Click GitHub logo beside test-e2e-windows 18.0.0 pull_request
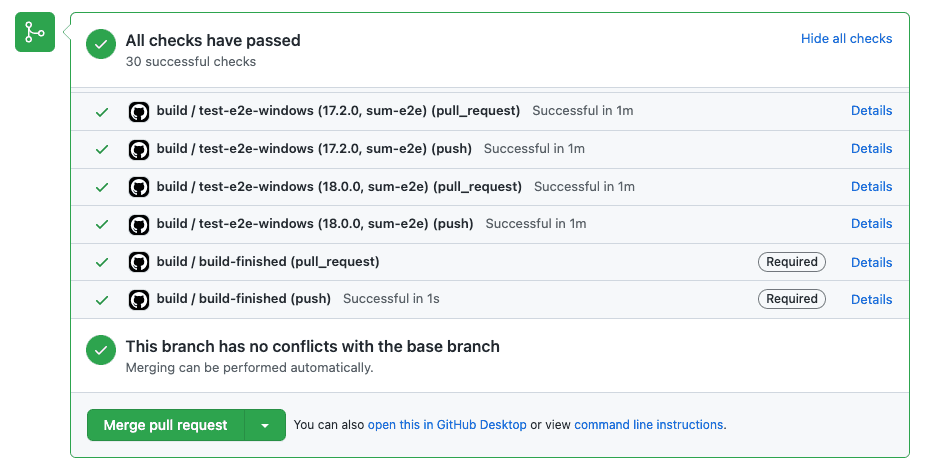Image resolution: width=933 pixels, height=471 pixels. 139,187
